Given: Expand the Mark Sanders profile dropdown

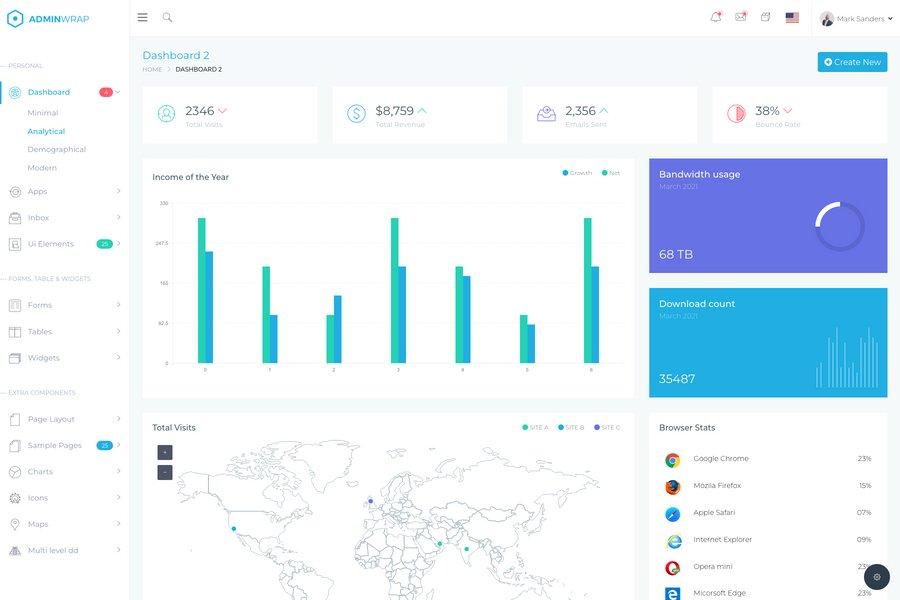Looking at the screenshot, I should click(855, 16).
